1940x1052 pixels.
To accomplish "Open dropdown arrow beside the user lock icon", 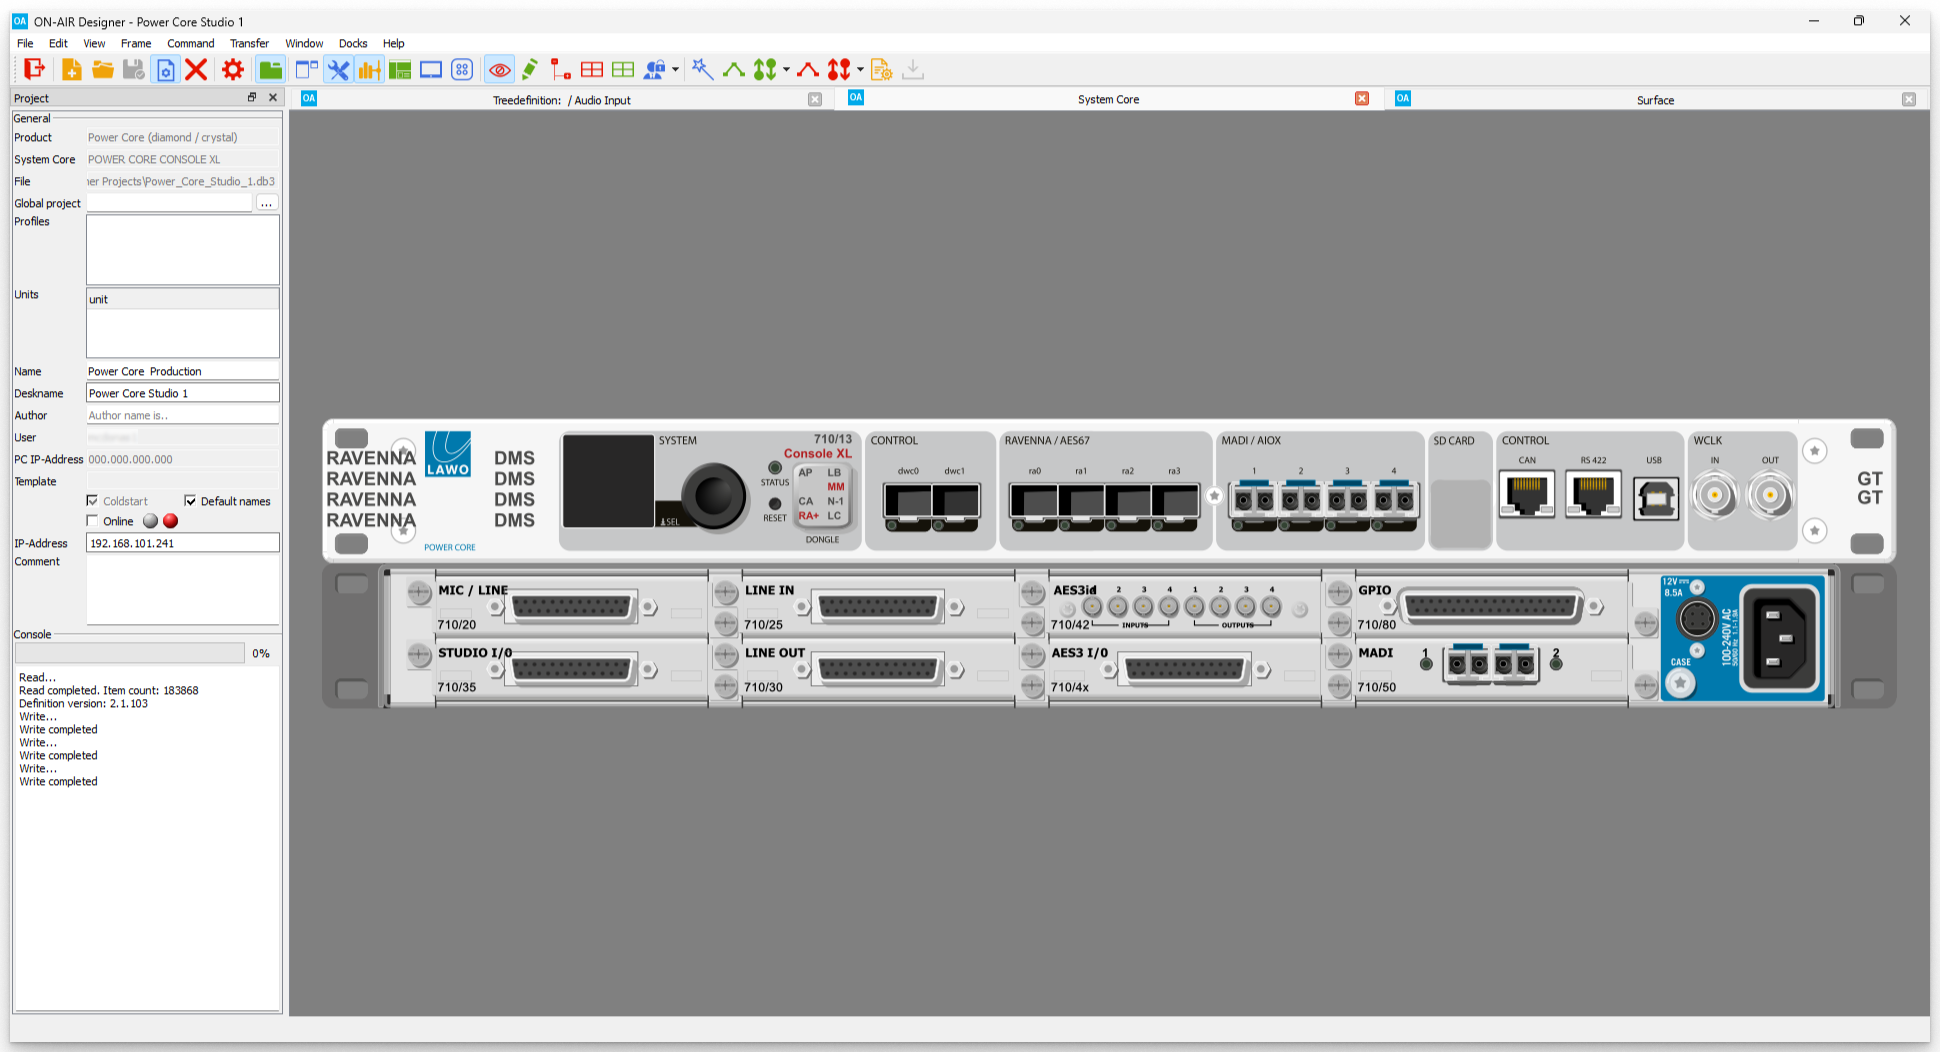I will (x=676, y=70).
